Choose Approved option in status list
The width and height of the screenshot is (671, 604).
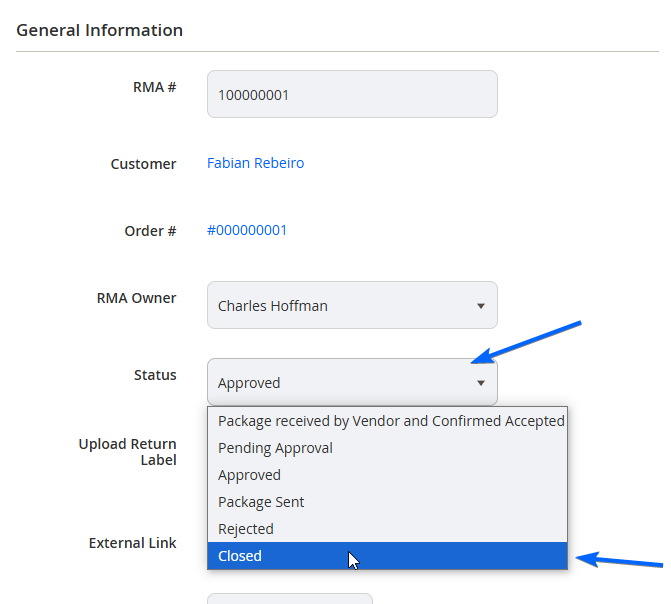(387, 475)
